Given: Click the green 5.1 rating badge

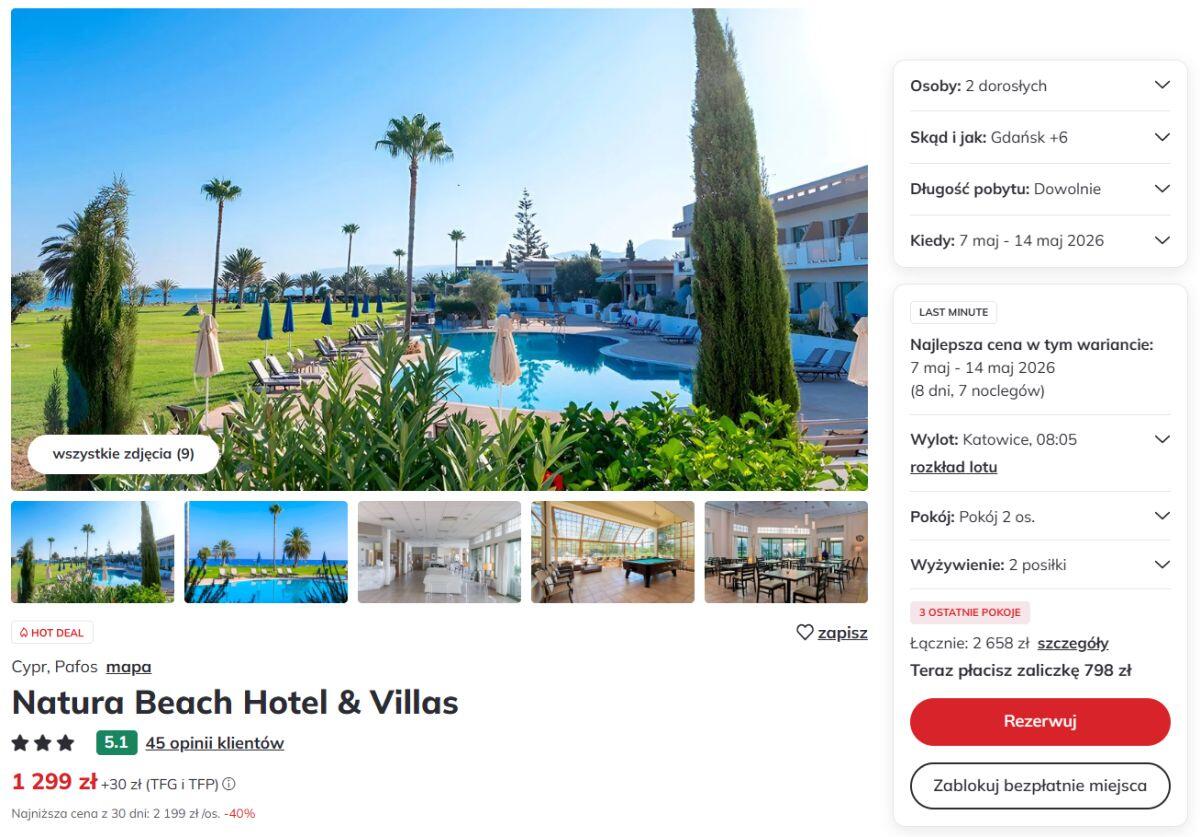Looking at the screenshot, I should pos(116,742).
